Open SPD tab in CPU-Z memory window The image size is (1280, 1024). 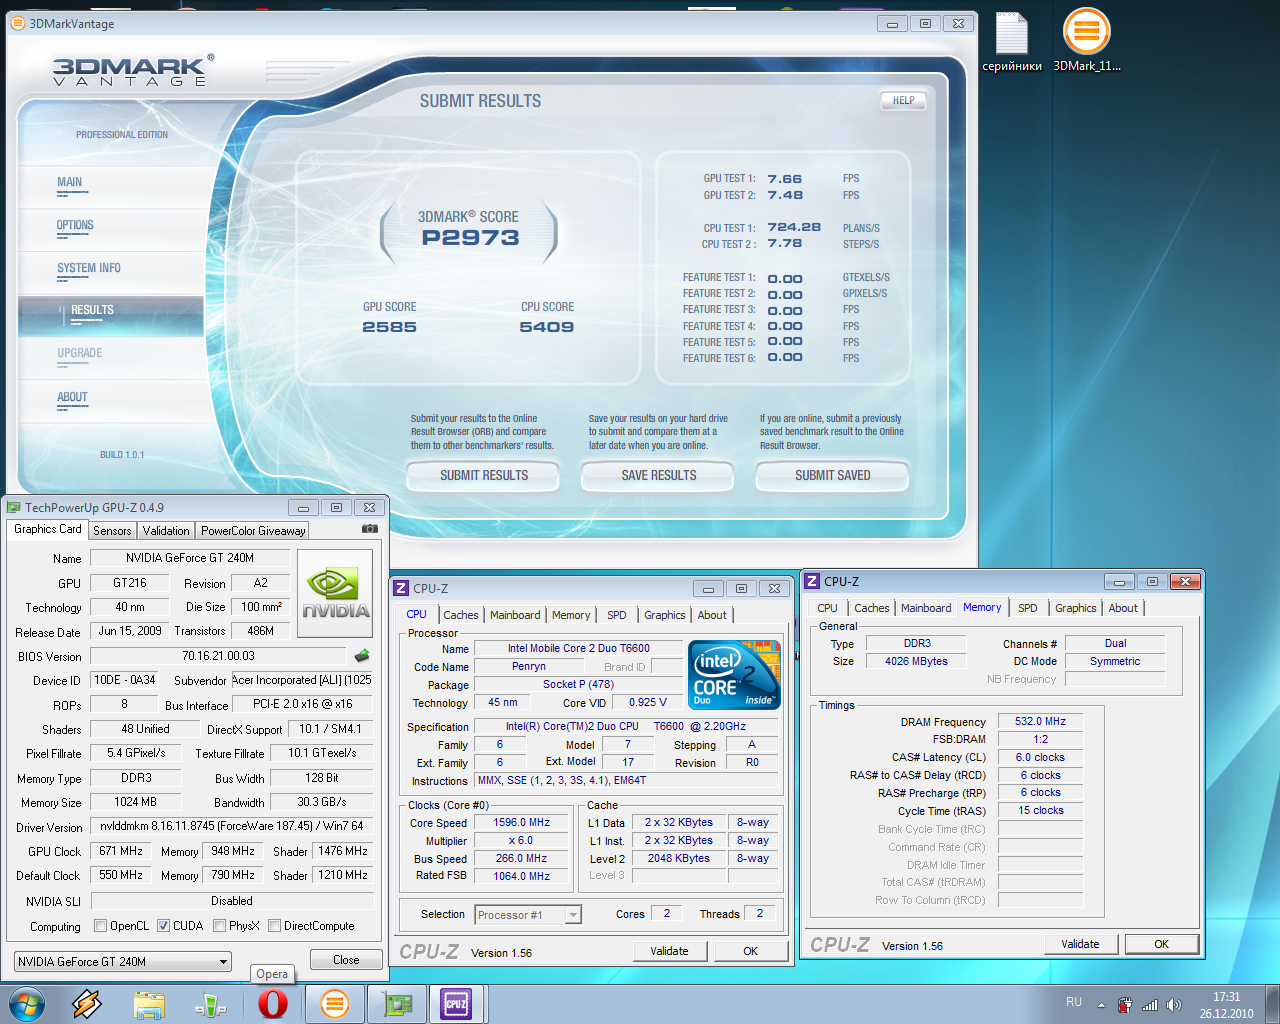pos(1028,608)
